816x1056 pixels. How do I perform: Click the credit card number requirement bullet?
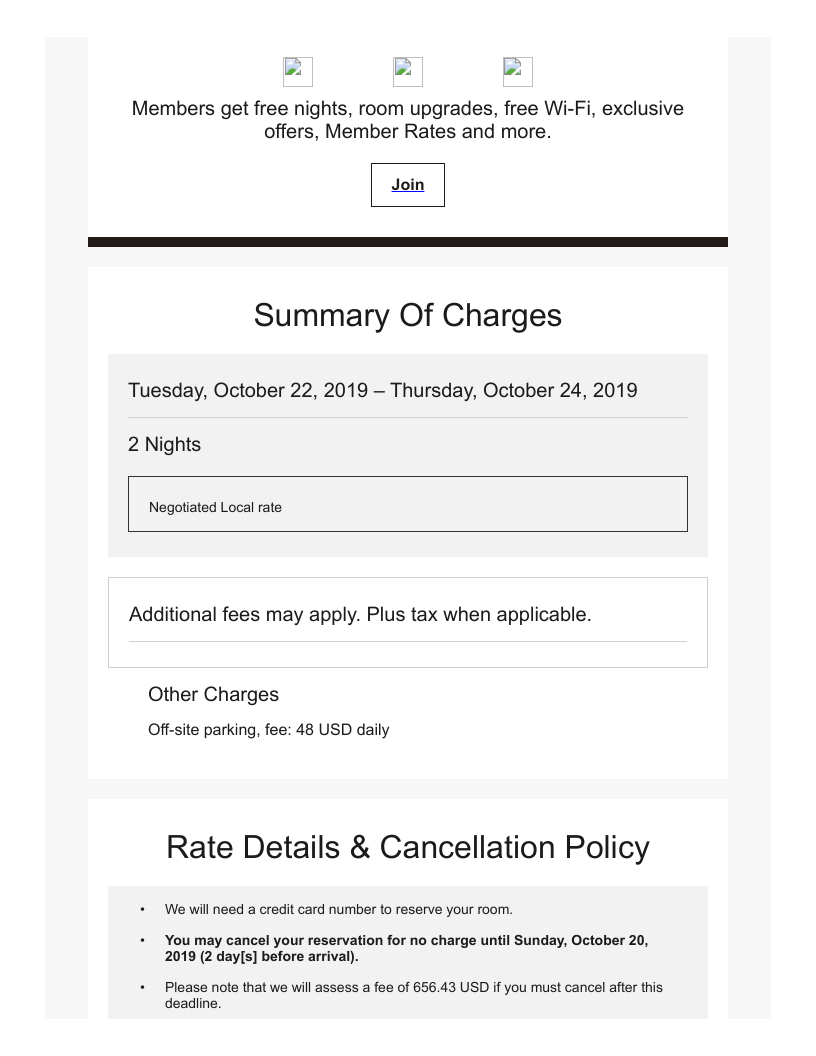(338, 910)
